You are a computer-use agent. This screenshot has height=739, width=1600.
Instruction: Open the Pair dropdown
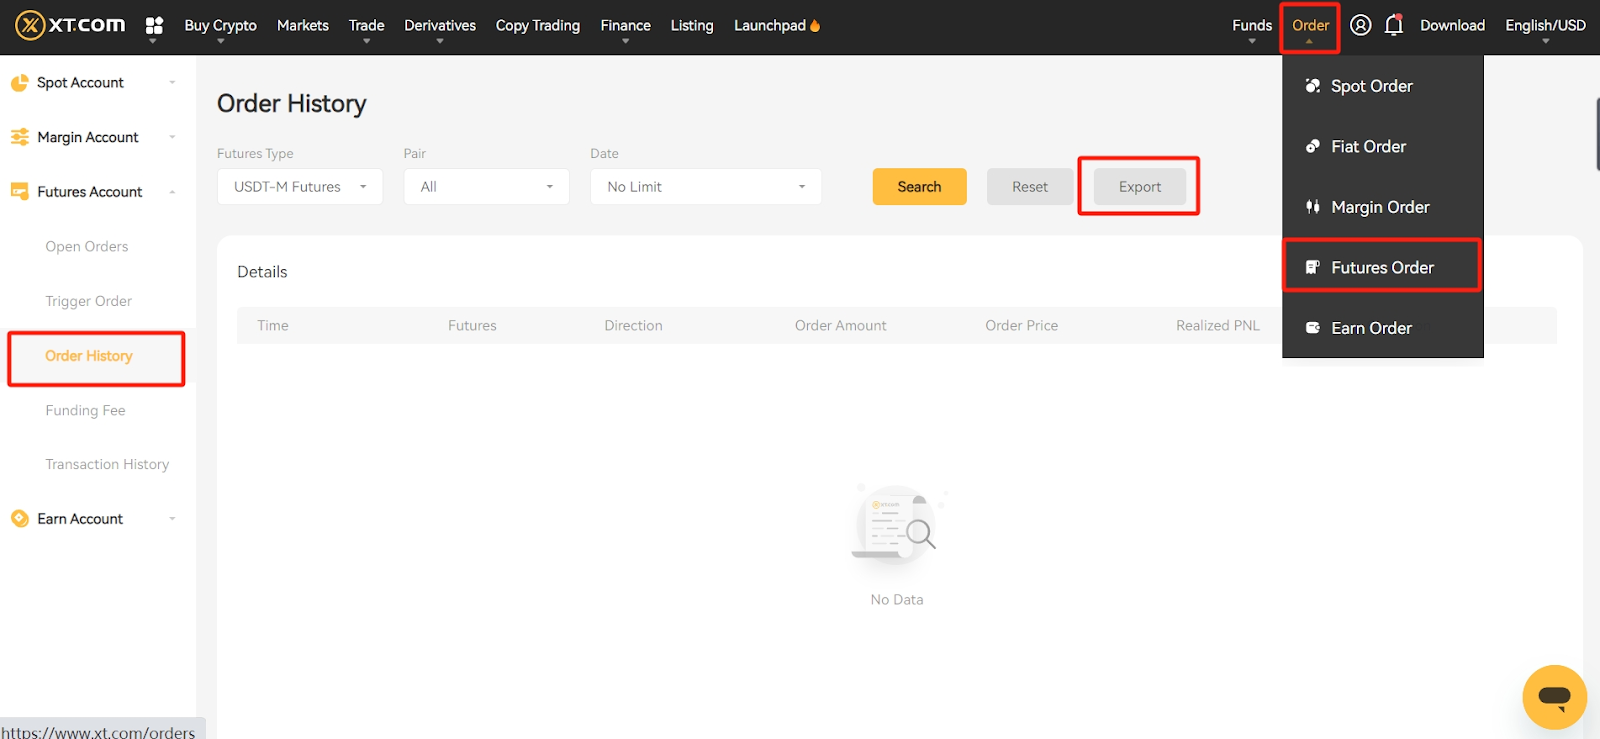(486, 187)
